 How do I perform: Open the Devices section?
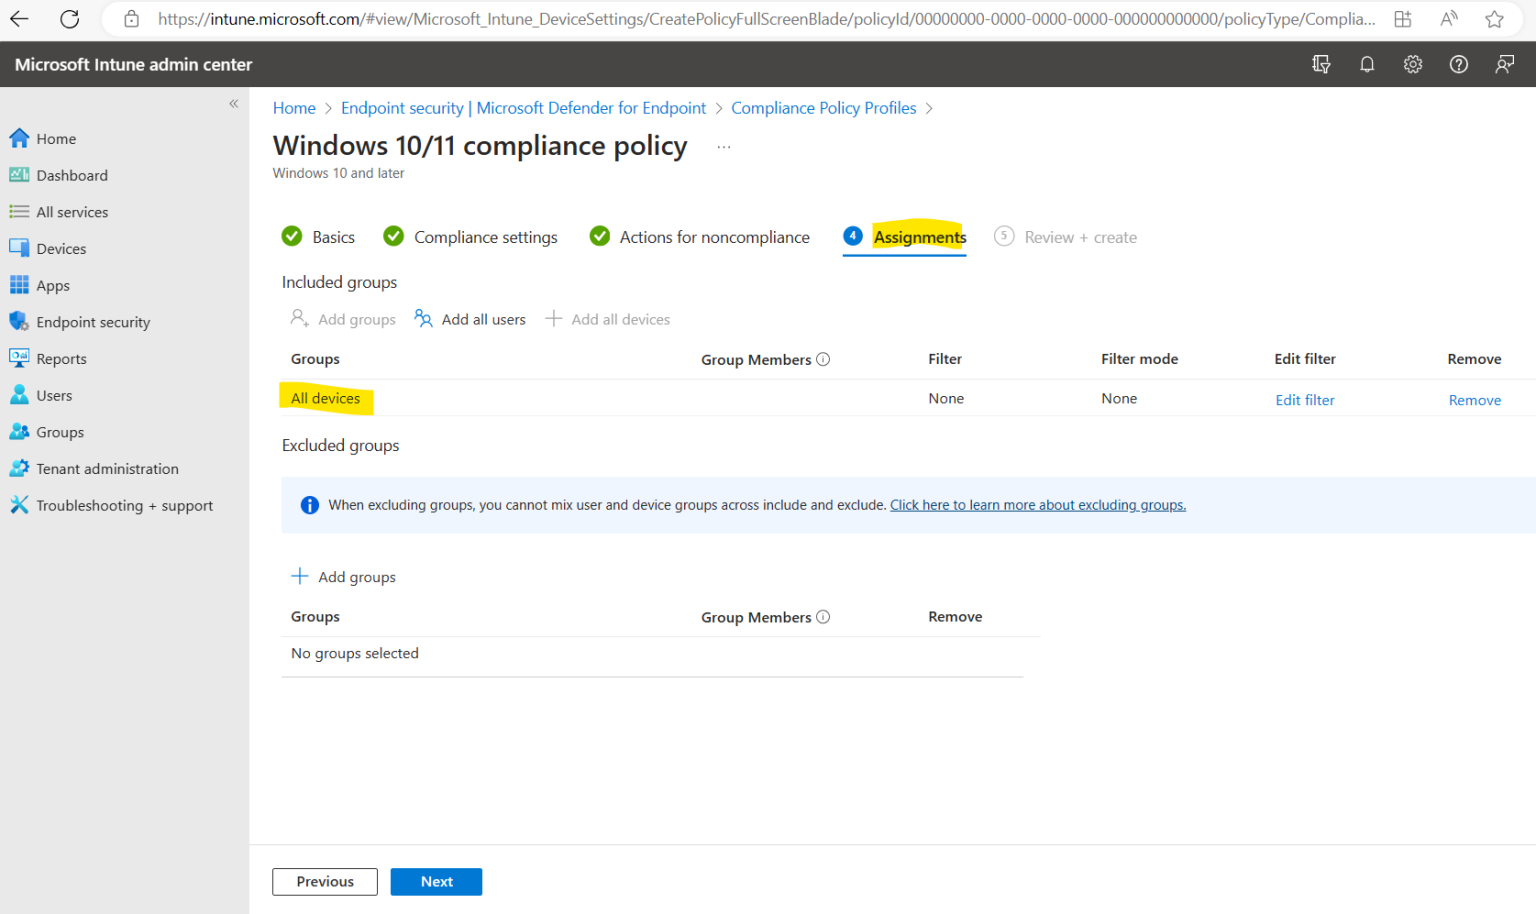64,248
